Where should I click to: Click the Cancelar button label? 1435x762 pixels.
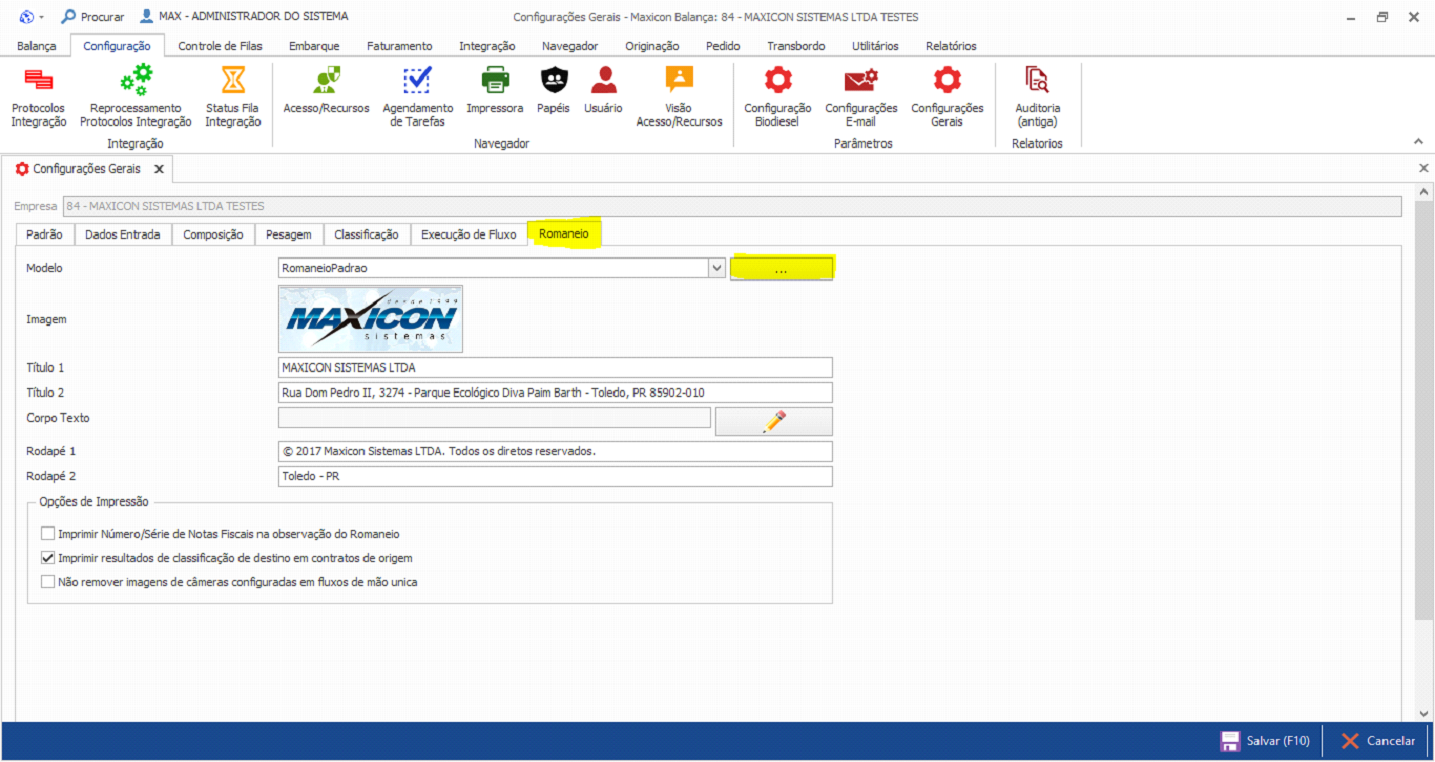(1391, 741)
